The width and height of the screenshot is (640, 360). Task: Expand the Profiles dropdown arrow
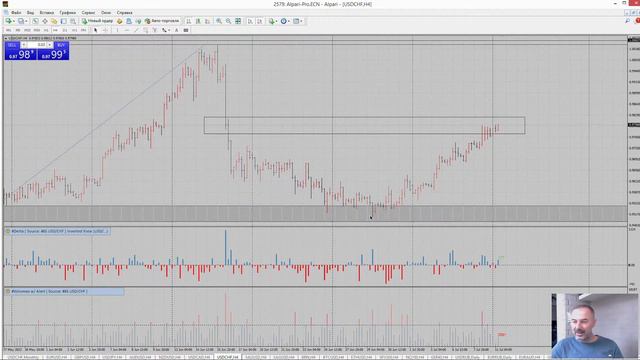[26, 21]
